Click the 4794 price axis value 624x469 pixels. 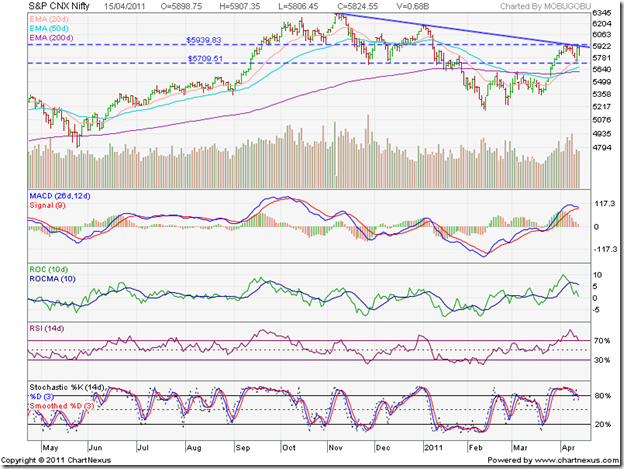(x=601, y=148)
